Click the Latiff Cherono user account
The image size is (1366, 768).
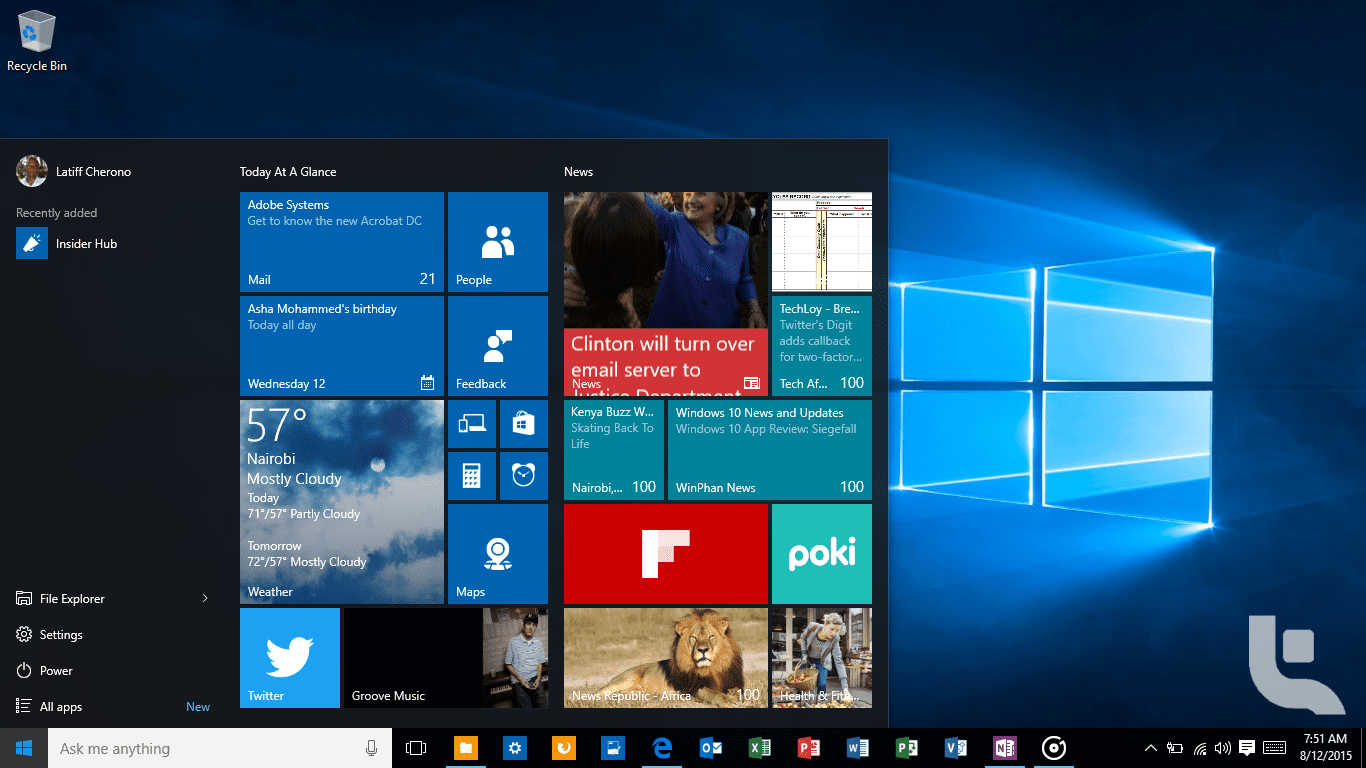74,171
